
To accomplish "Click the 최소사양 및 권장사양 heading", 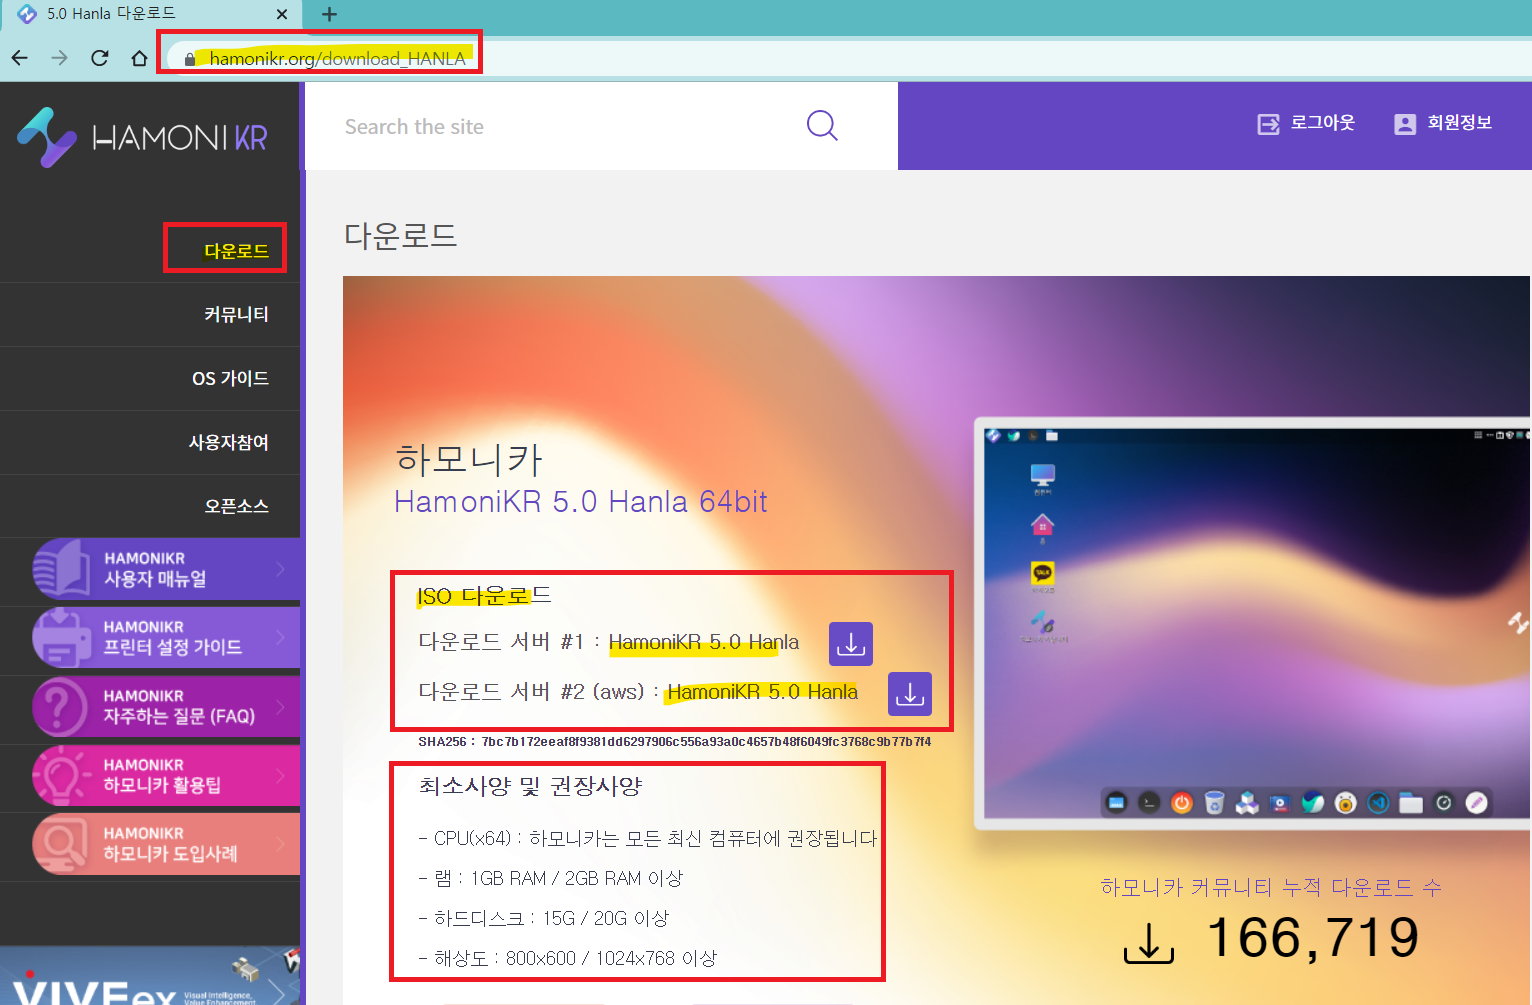I will tap(530, 786).
